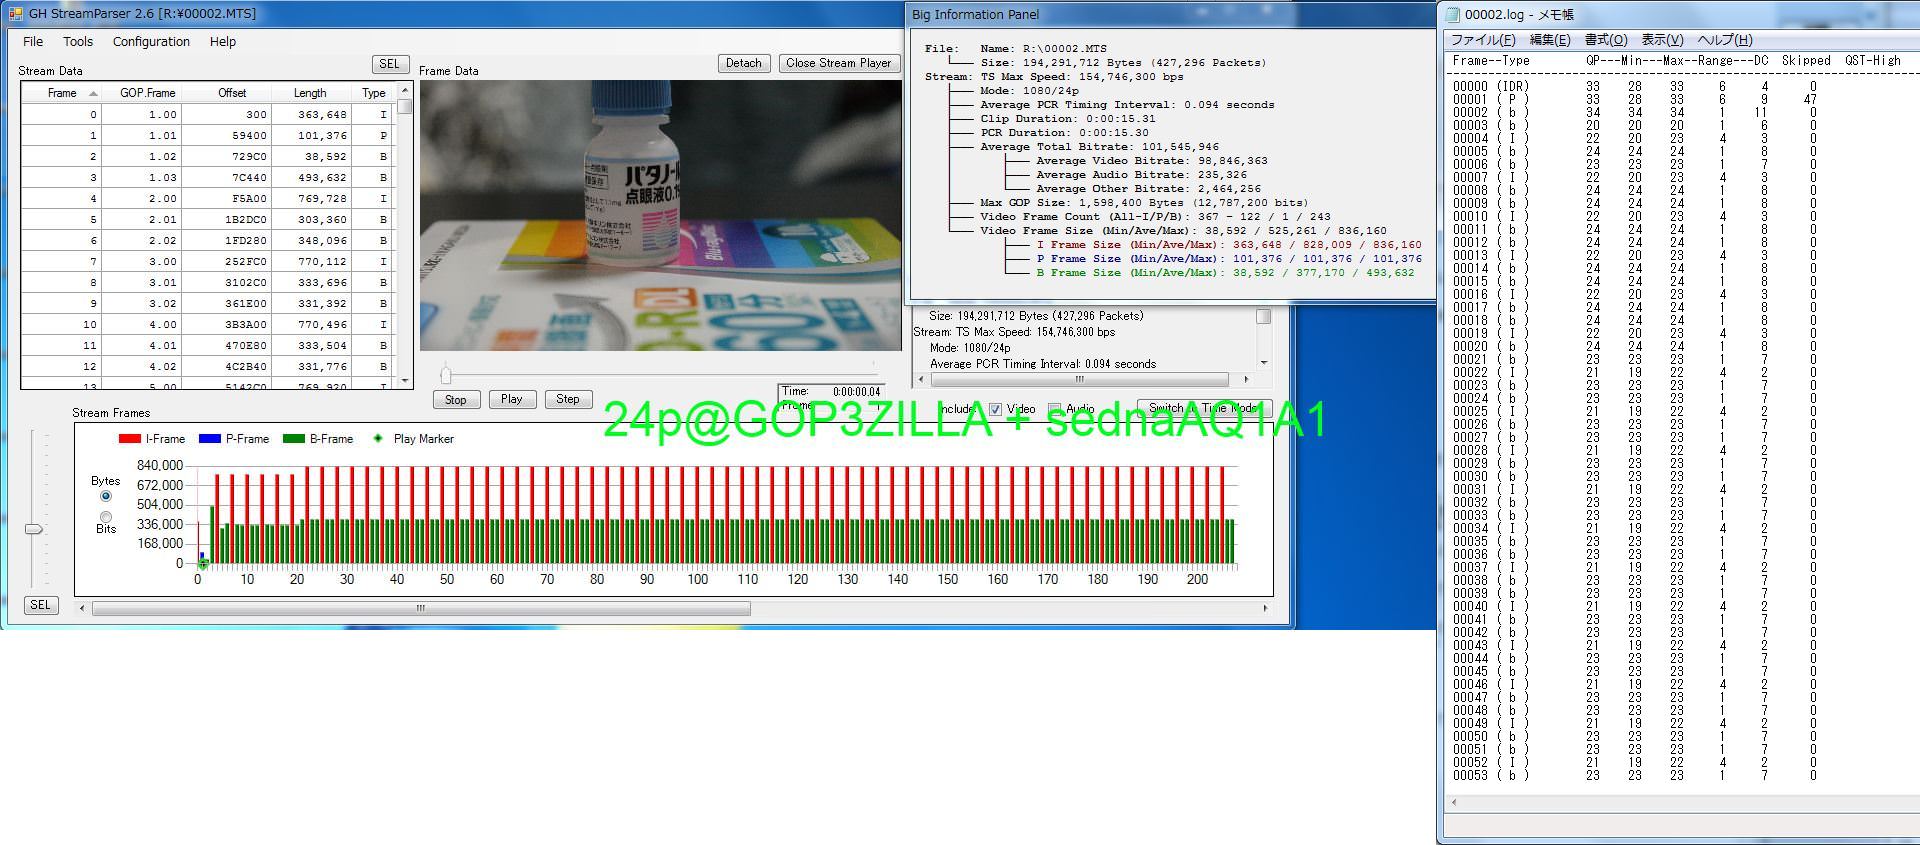Click the vertical zoom slider handle

[x=34, y=529]
